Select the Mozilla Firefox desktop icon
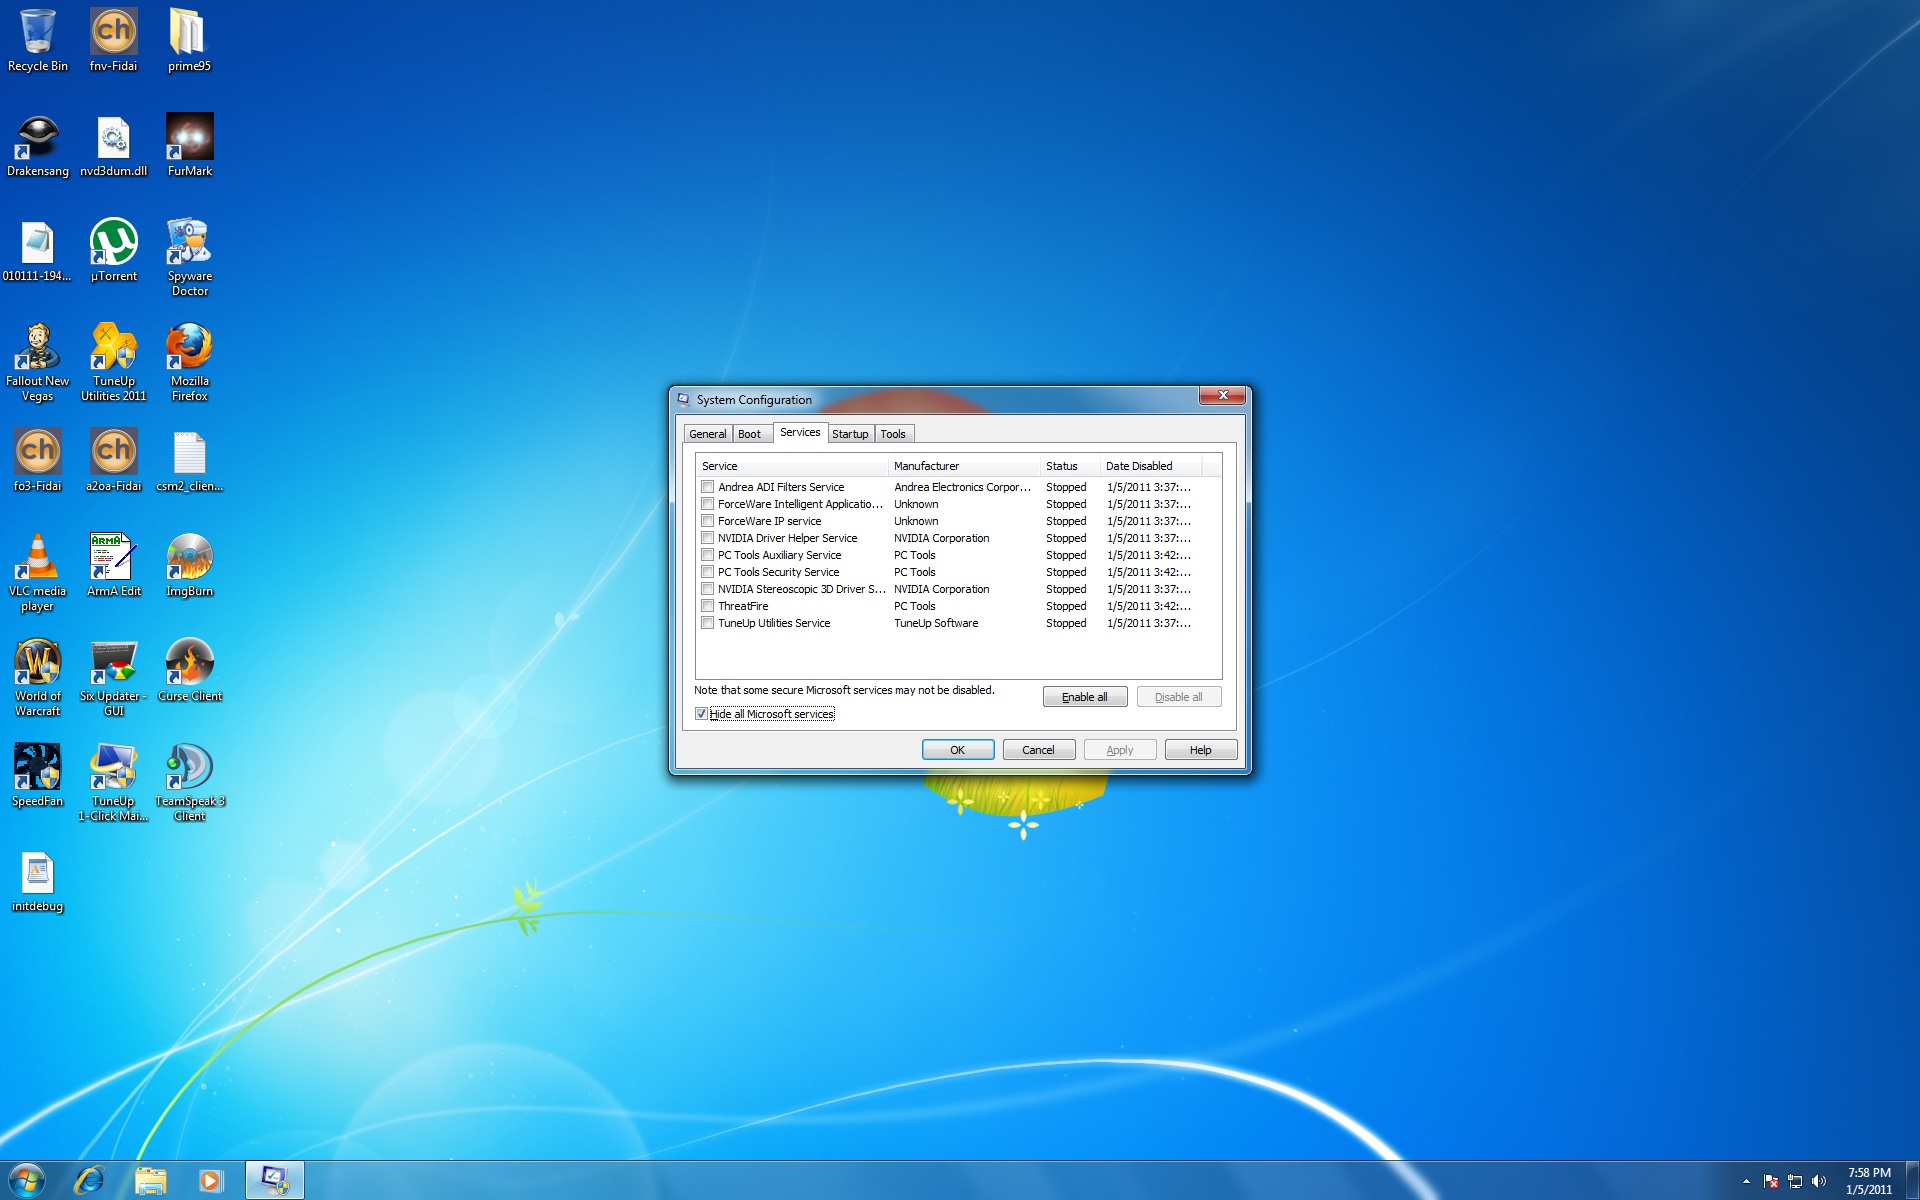Screen dimensions: 1920x1200 pyautogui.click(x=189, y=363)
